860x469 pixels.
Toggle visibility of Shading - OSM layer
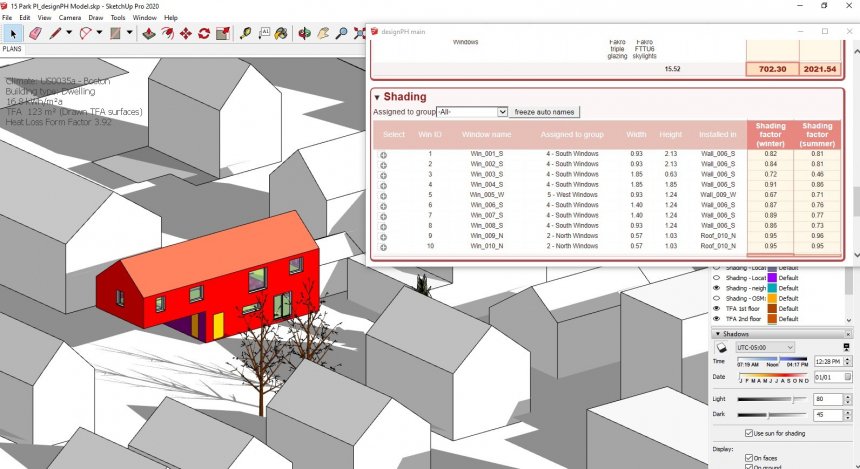point(716,298)
